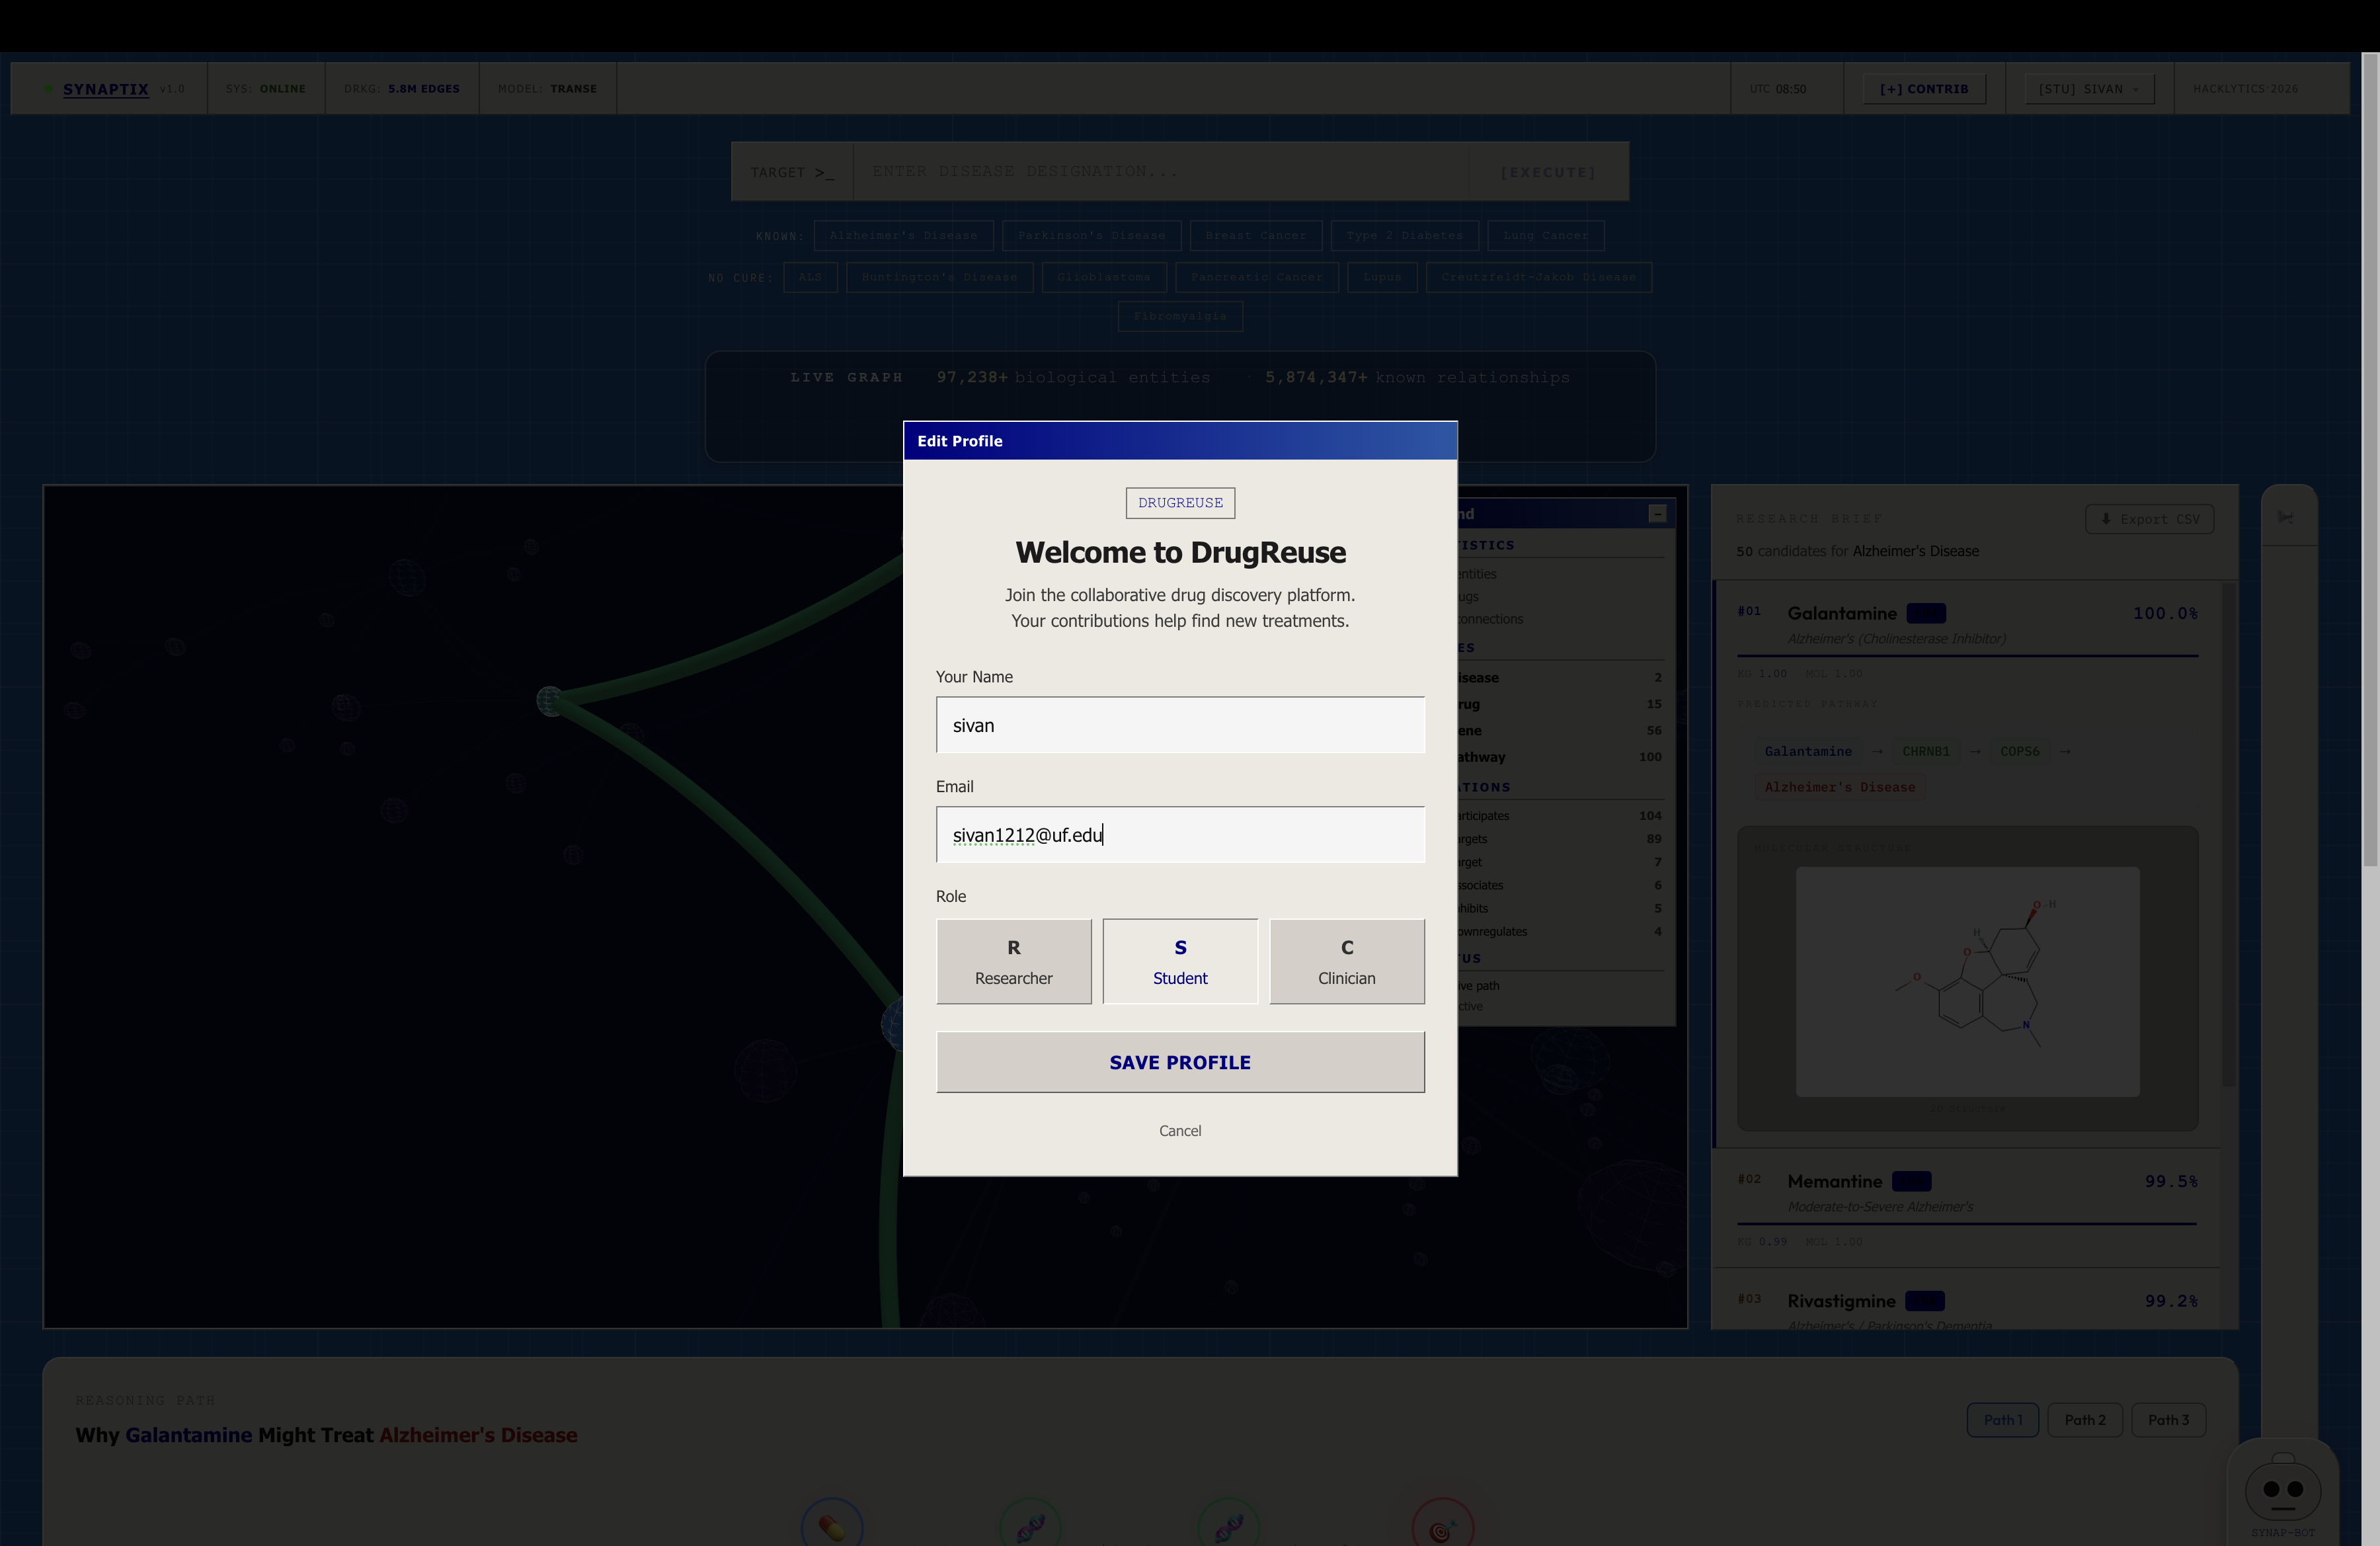Click the side panel pin icon
This screenshot has width=2380, height=1546.
pos(2286,517)
